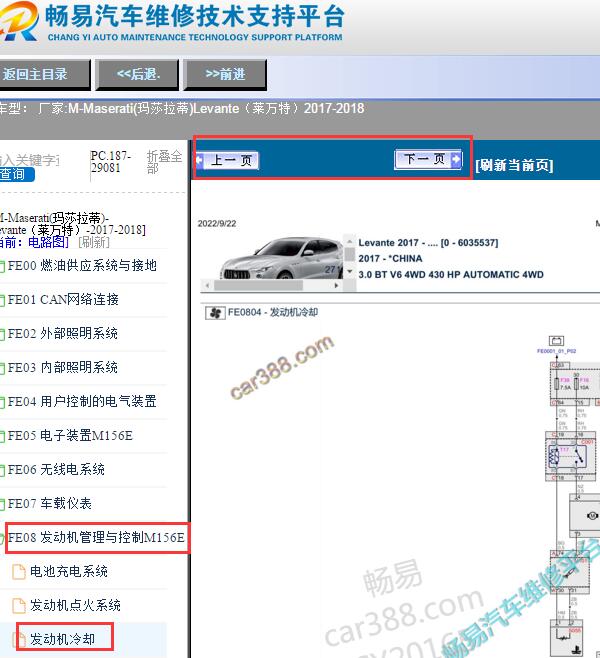Expand FE03 内部照明系统

point(63,367)
